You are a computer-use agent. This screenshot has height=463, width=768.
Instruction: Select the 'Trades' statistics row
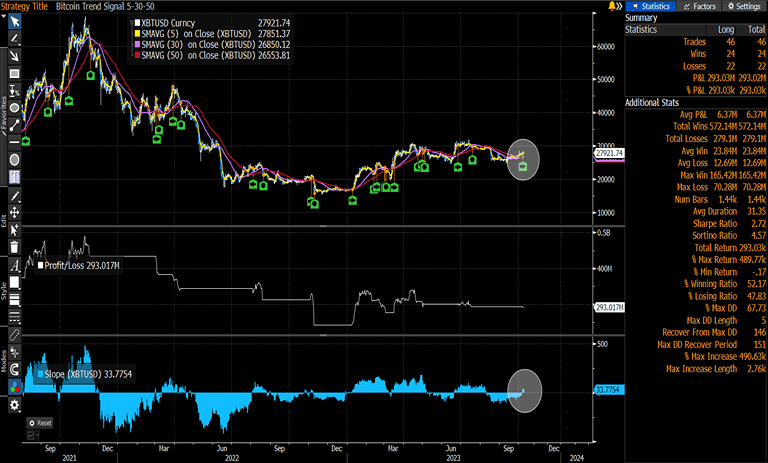pyautogui.click(x=696, y=42)
